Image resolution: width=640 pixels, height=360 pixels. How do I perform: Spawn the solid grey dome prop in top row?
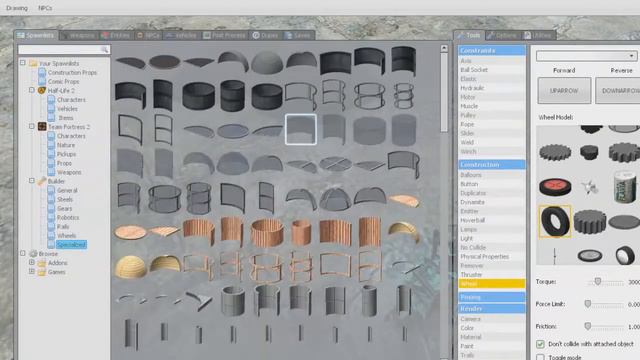coord(267,62)
